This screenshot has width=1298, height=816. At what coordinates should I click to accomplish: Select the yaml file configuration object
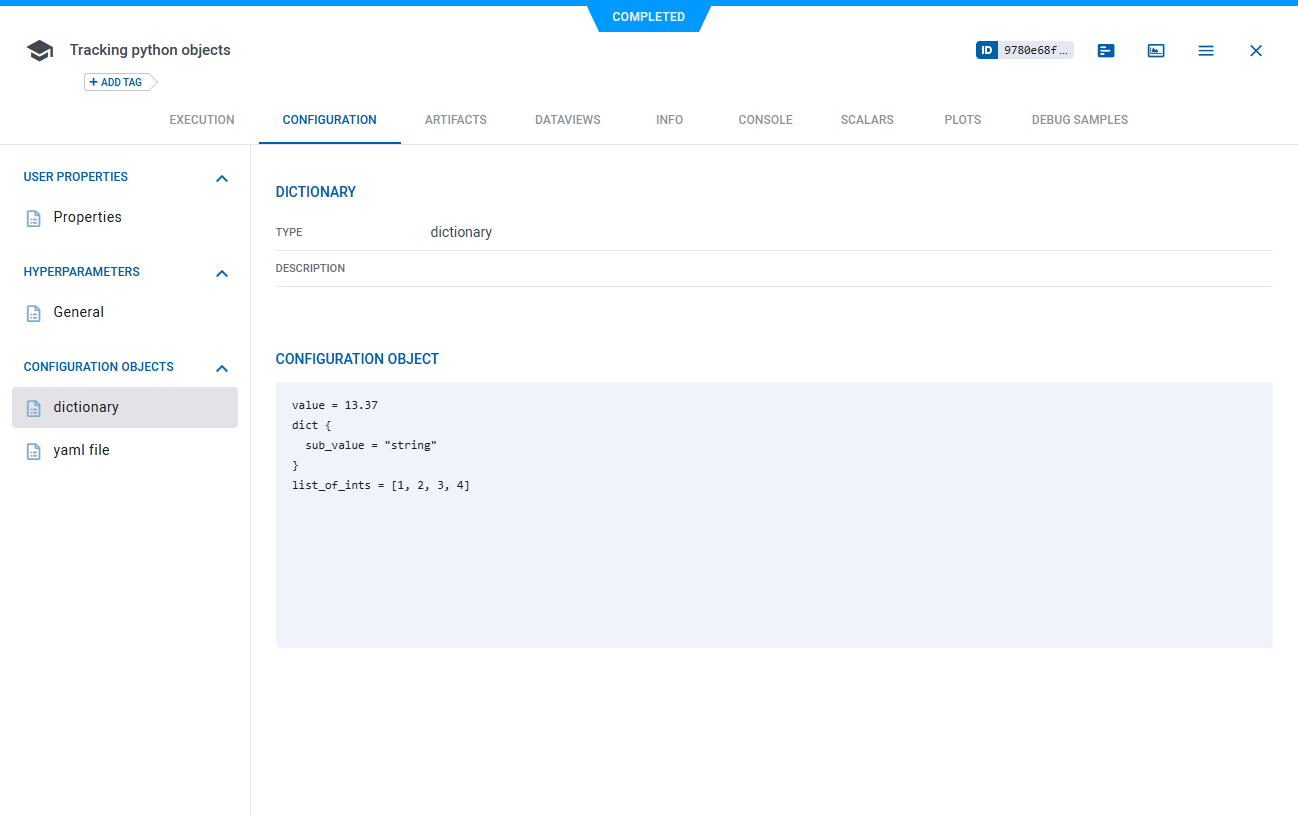tap(81, 450)
